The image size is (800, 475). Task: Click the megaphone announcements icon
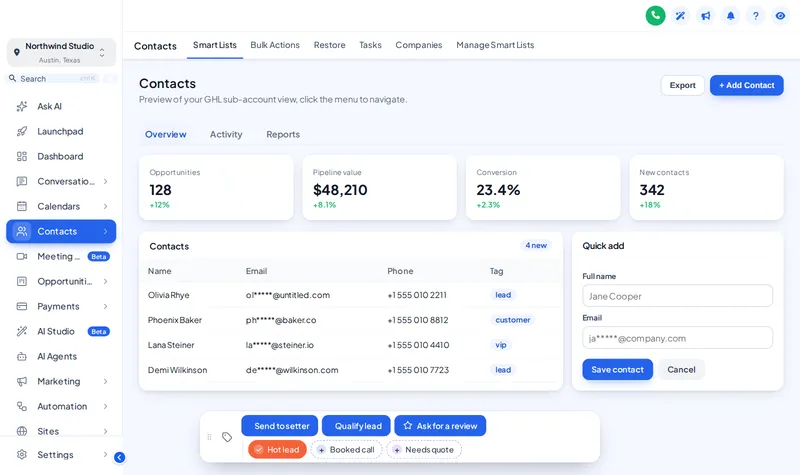(x=706, y=16)
